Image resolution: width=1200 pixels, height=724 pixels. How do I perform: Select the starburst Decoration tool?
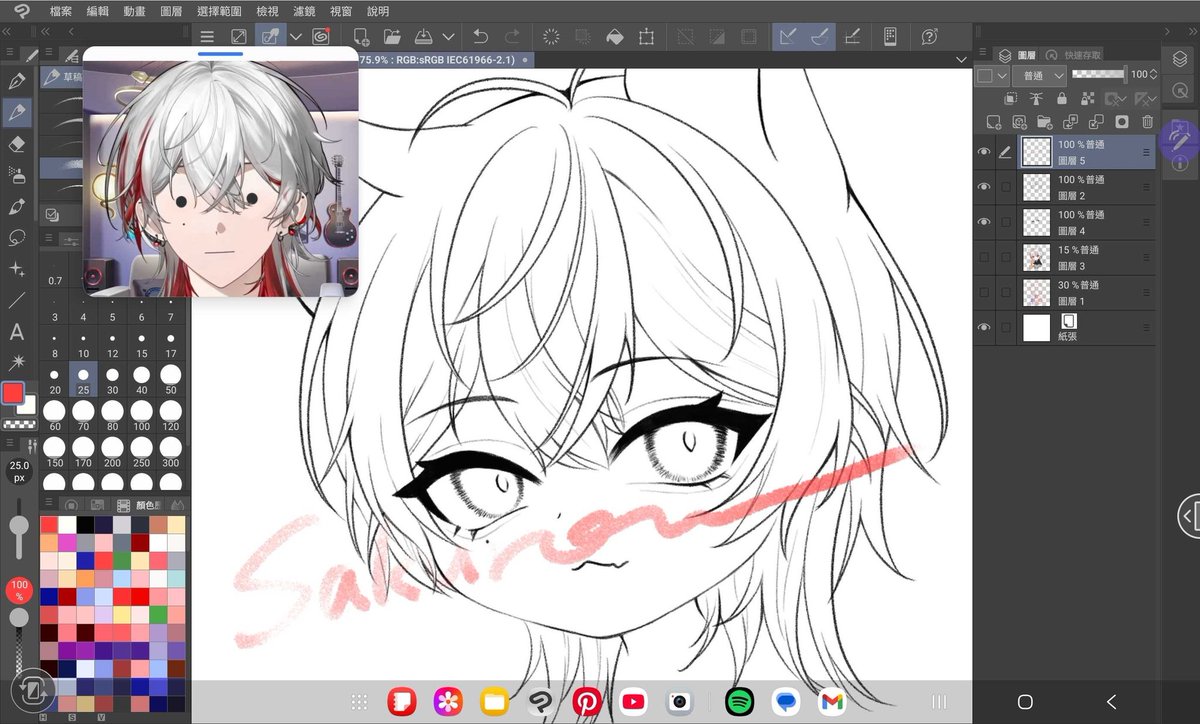point(16,362)
